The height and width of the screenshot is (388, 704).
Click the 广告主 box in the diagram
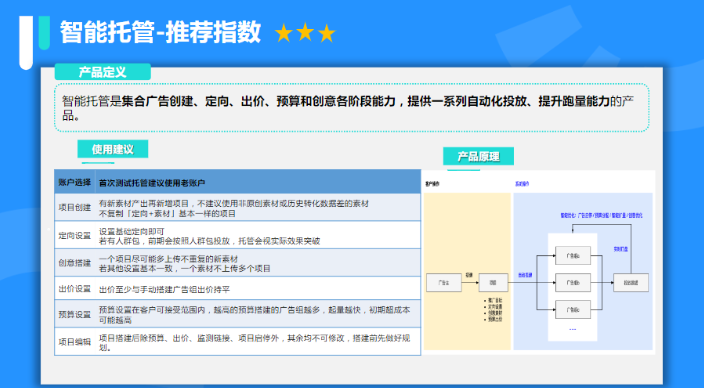click(444, 282)
